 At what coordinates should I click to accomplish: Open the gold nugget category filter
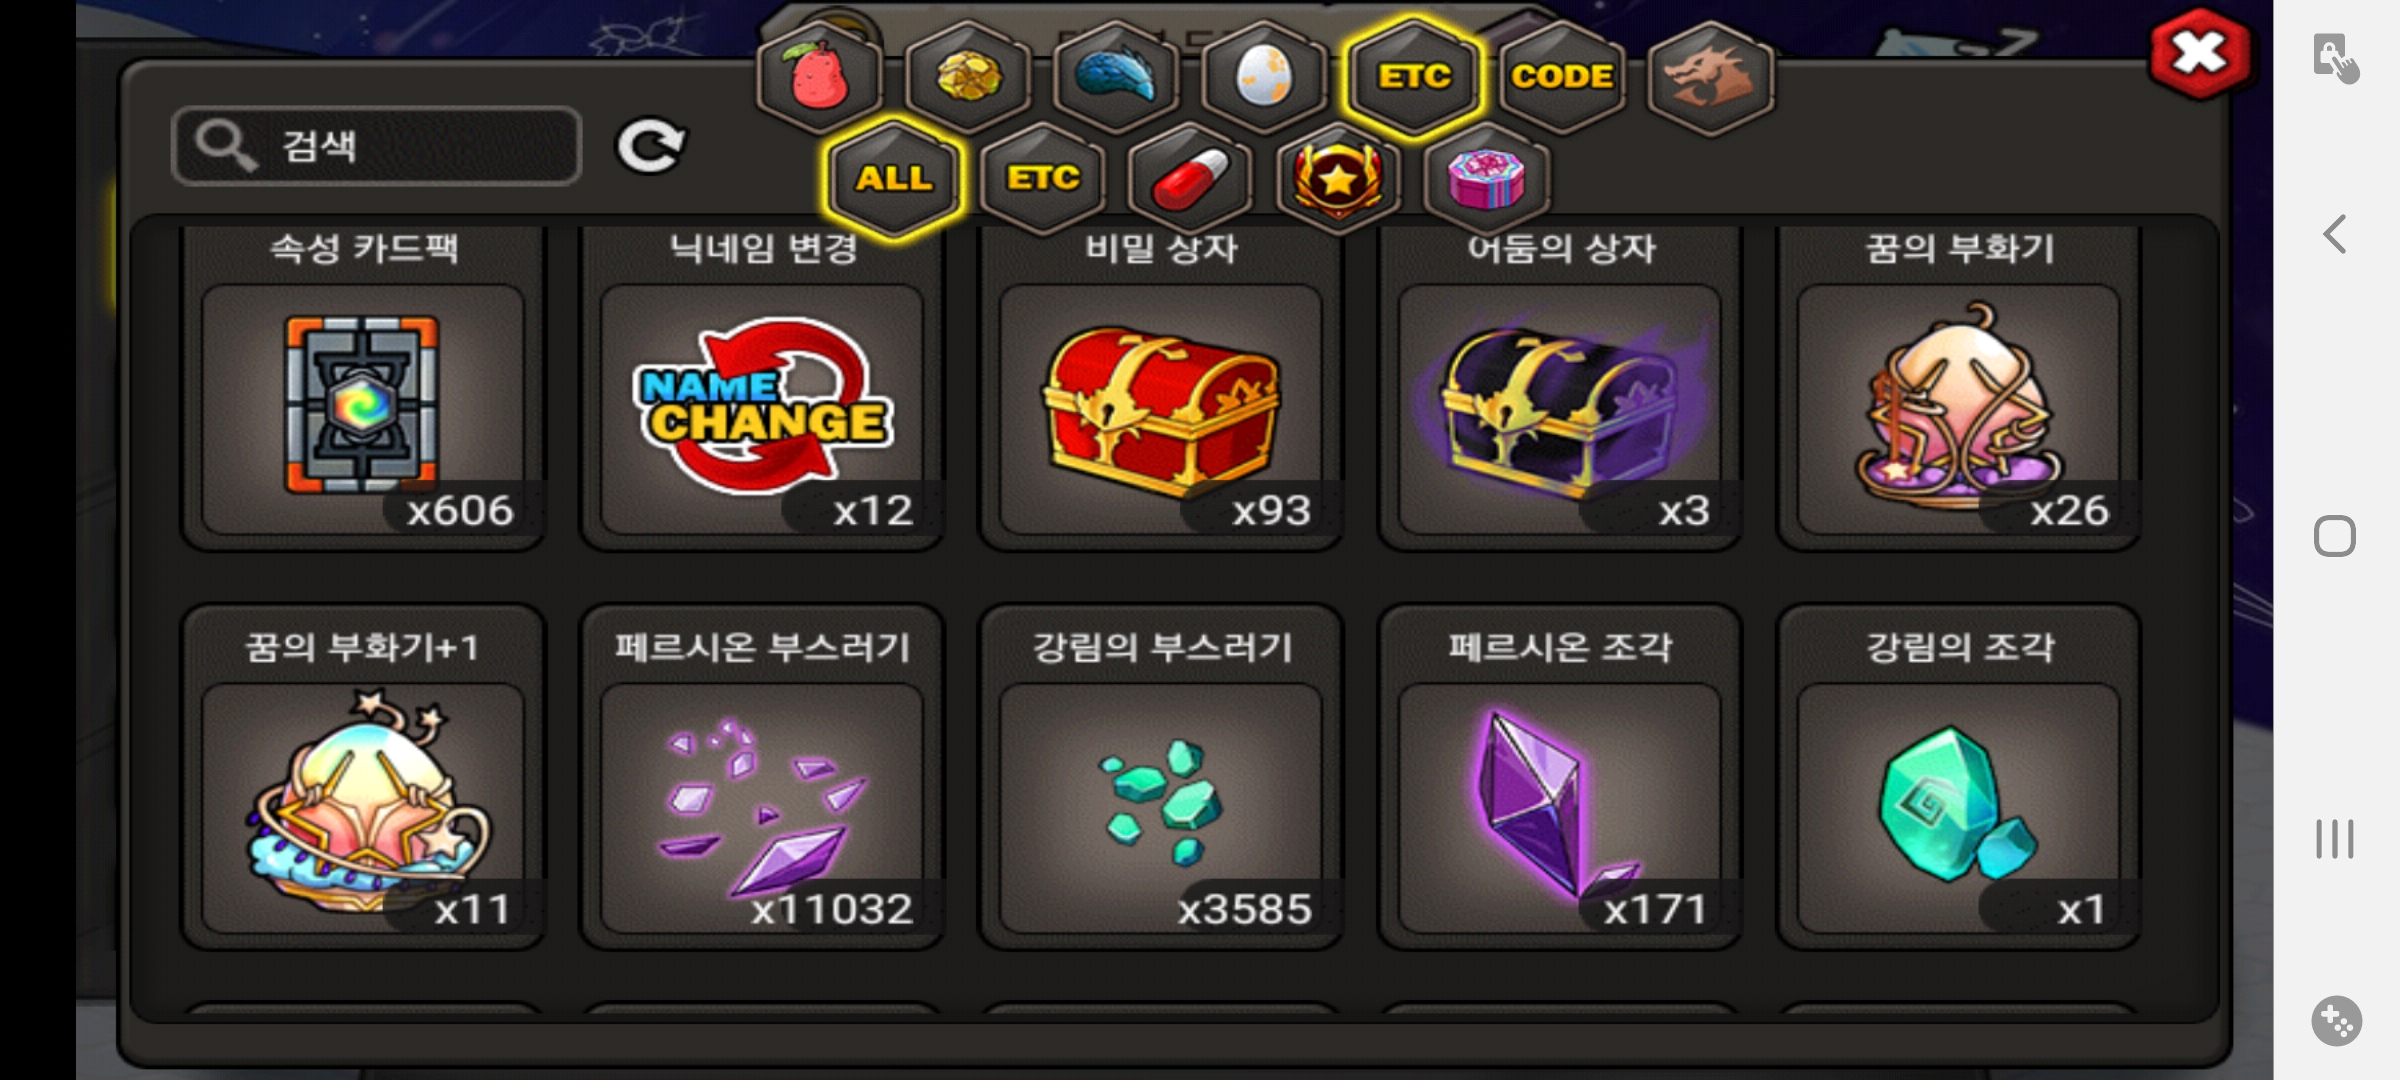point(968,76)
